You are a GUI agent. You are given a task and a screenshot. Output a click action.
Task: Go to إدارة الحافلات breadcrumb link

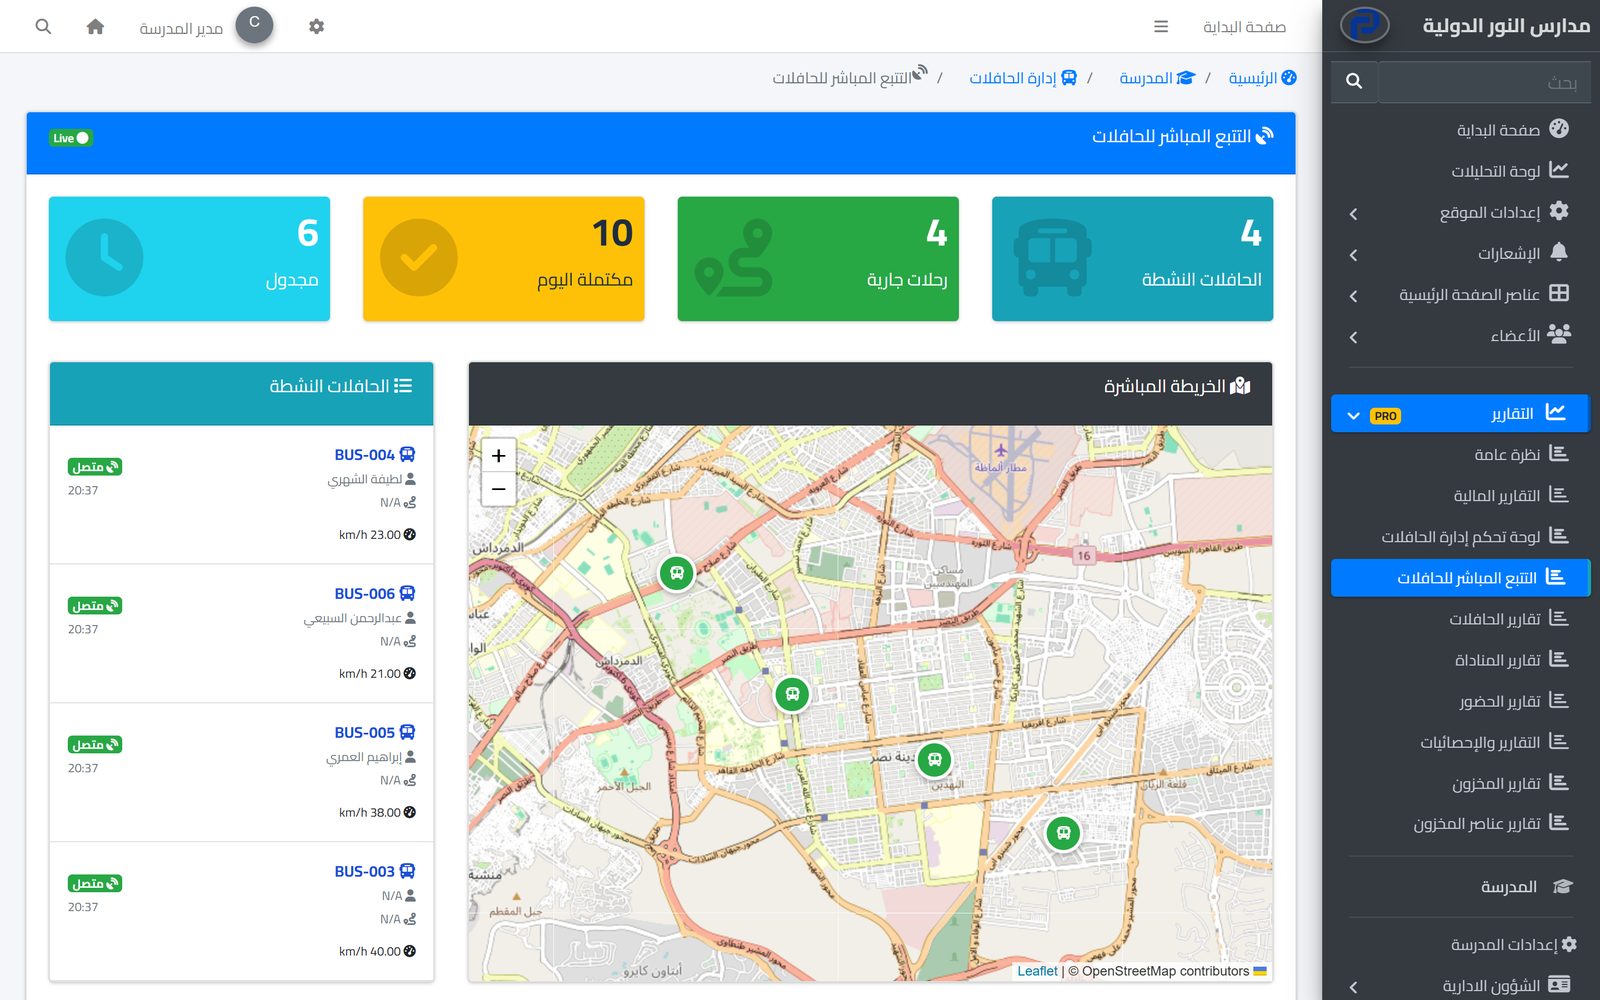pos(1022,78)
